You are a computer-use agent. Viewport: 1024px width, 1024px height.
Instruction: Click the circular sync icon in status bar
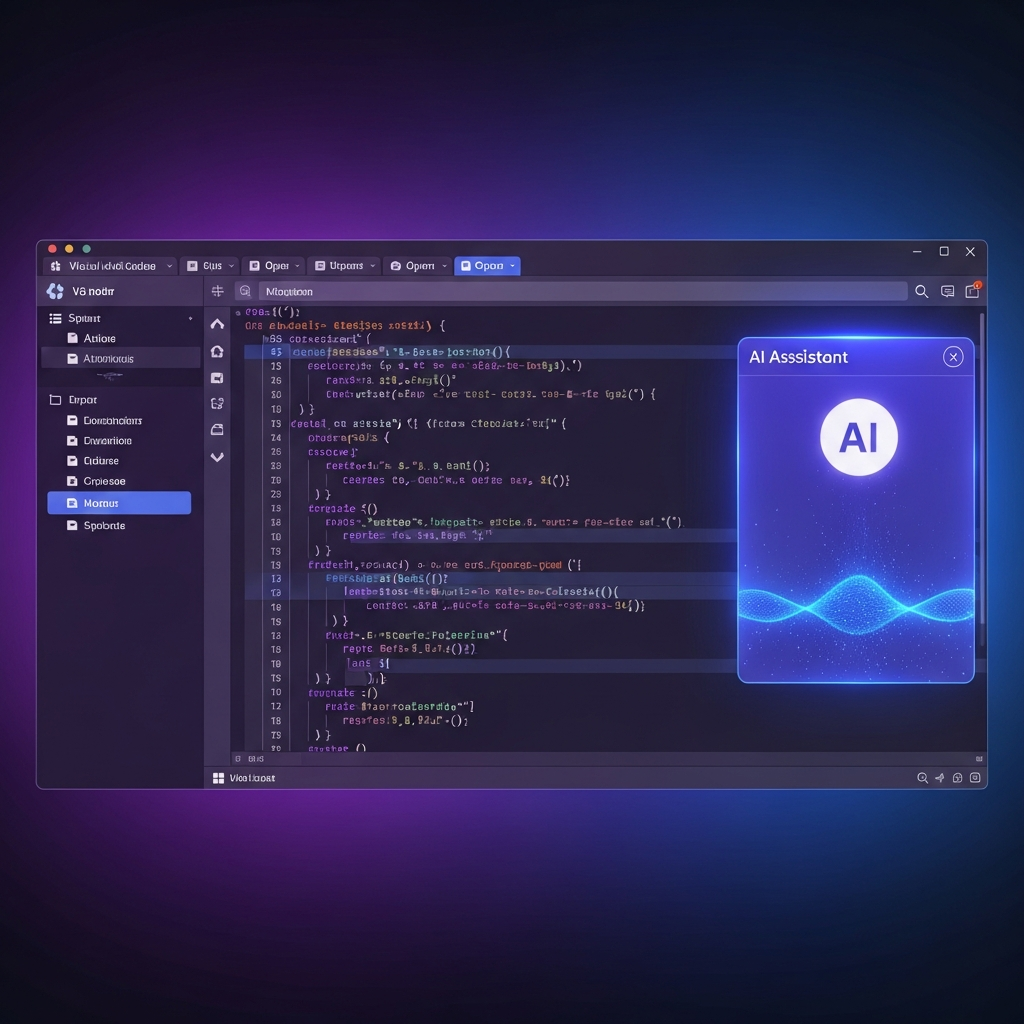tap(957, 778)
